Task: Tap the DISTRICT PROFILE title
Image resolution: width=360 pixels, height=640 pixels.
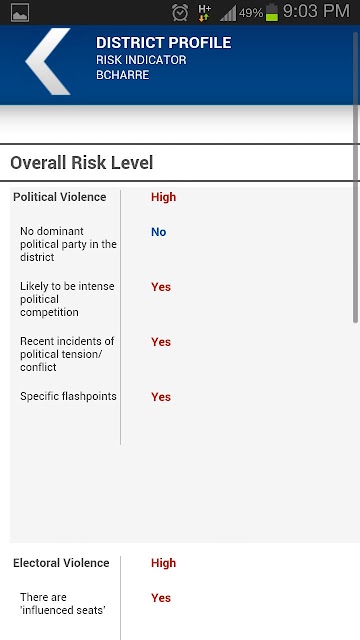Action: point(164,42)
